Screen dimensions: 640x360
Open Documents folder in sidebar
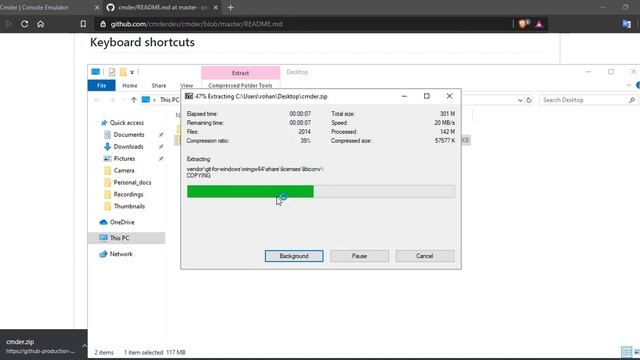click(129, 135)
